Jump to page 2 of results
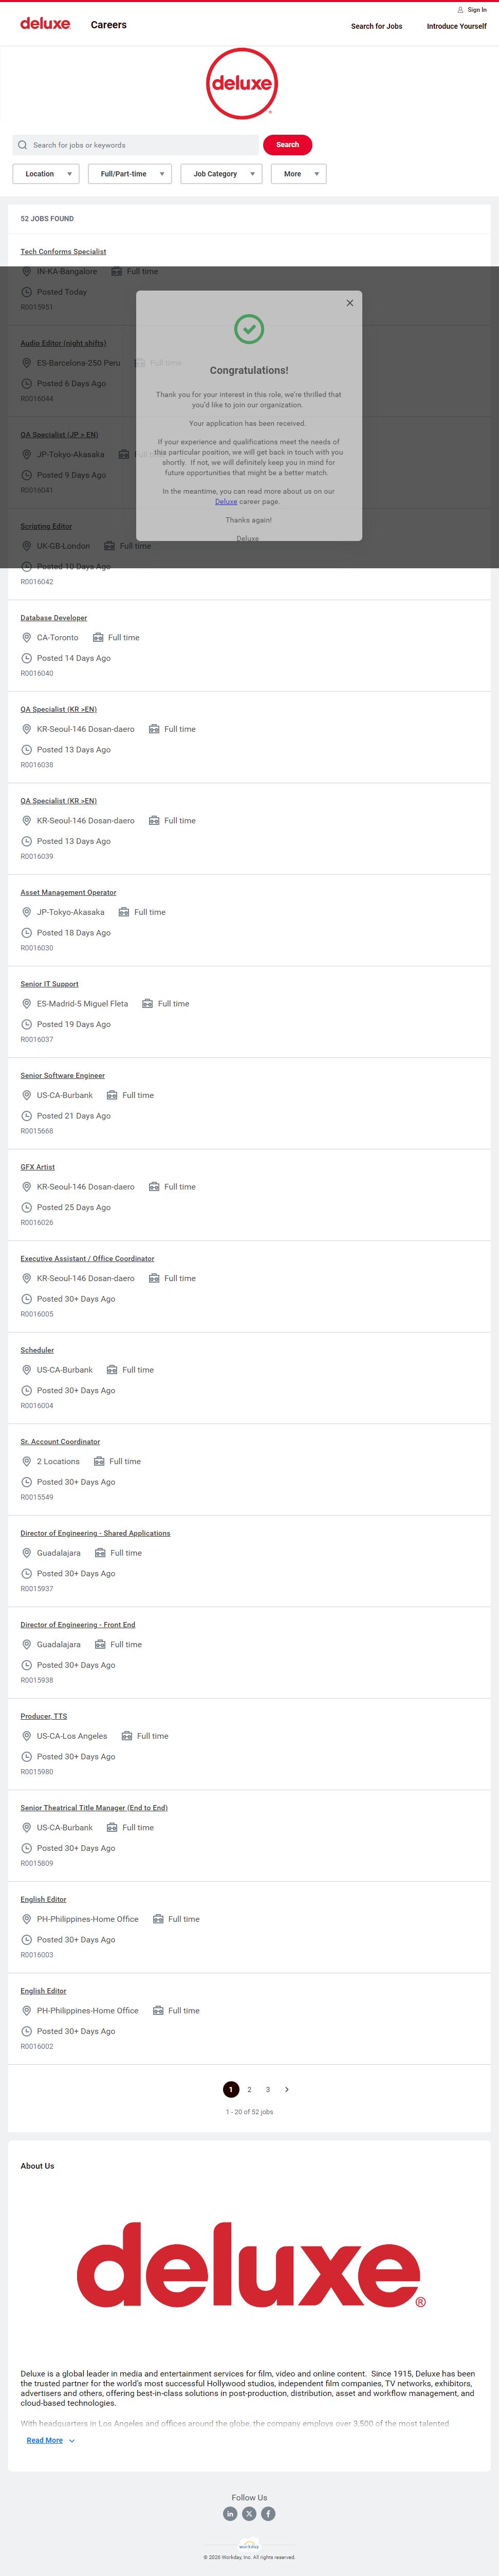The width and height of the screenshot is (499, 2576). point(250,2089)
